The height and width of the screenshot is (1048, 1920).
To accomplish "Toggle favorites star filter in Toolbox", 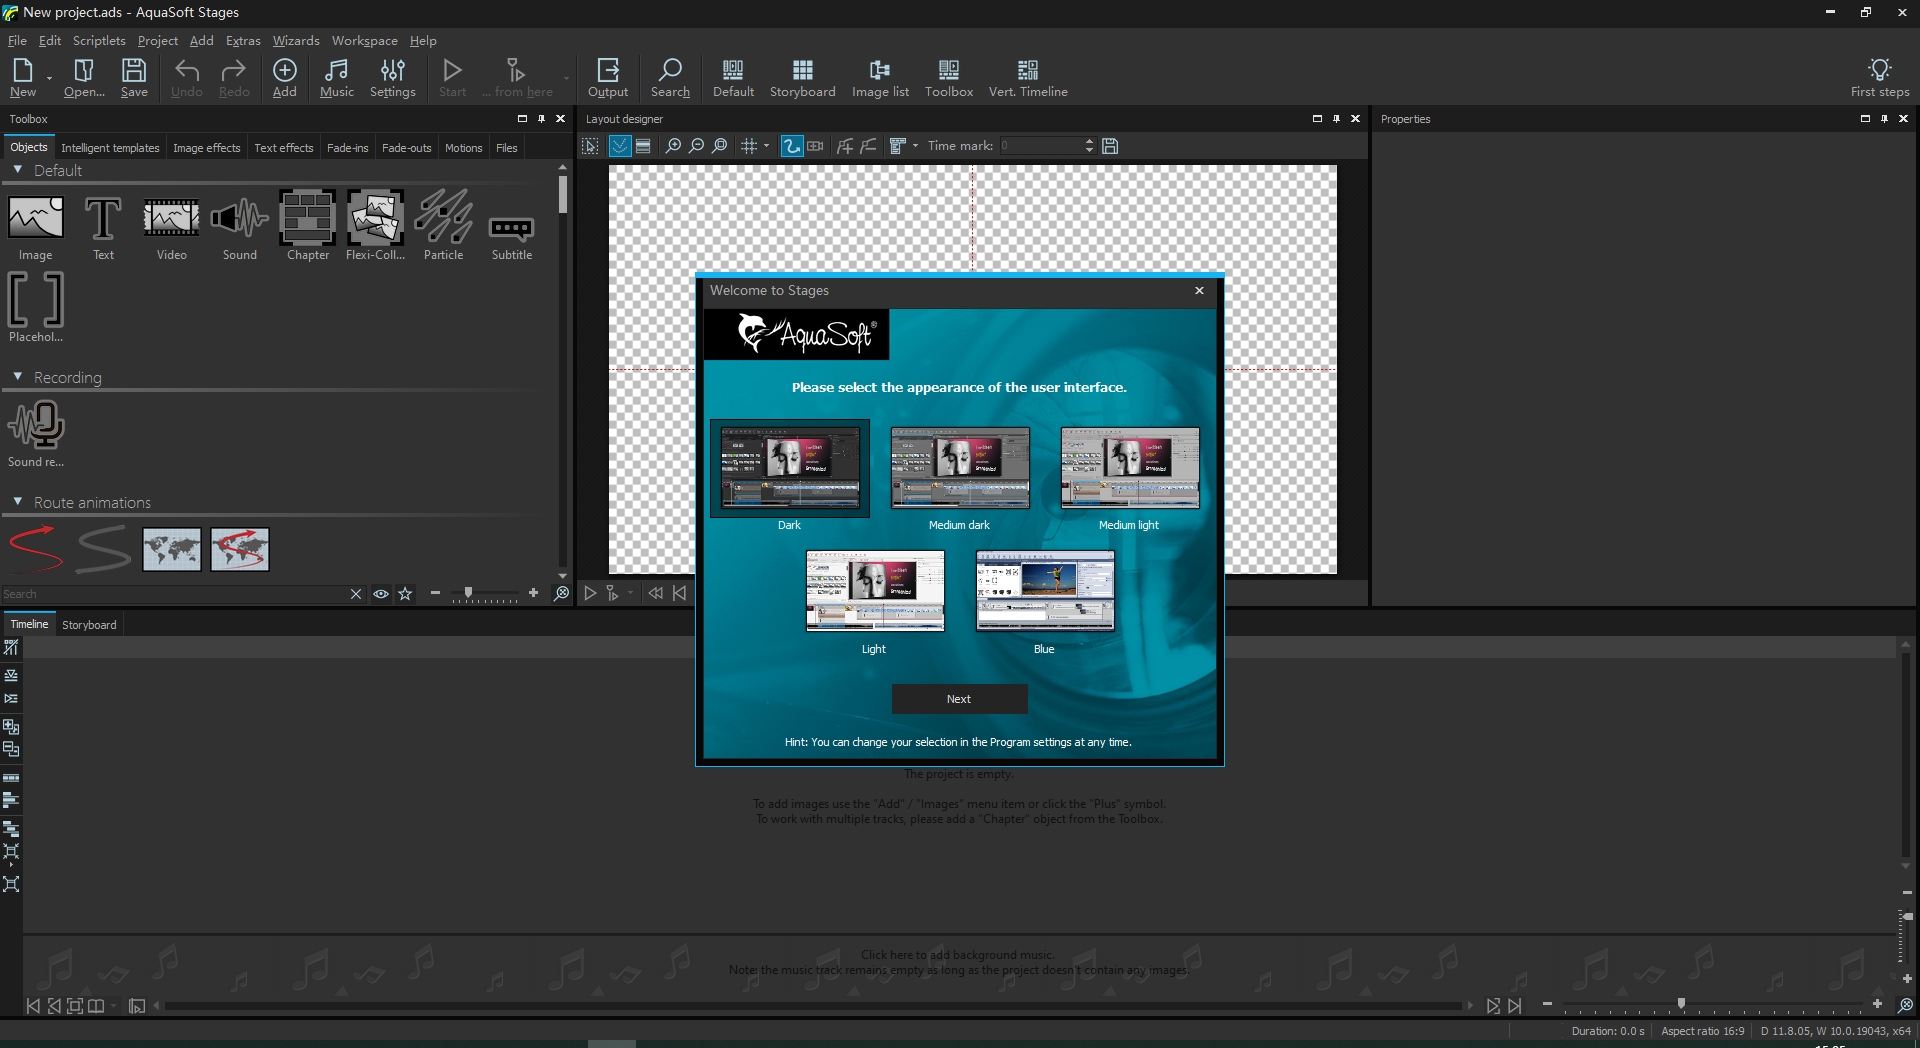I will coord(405,594).
